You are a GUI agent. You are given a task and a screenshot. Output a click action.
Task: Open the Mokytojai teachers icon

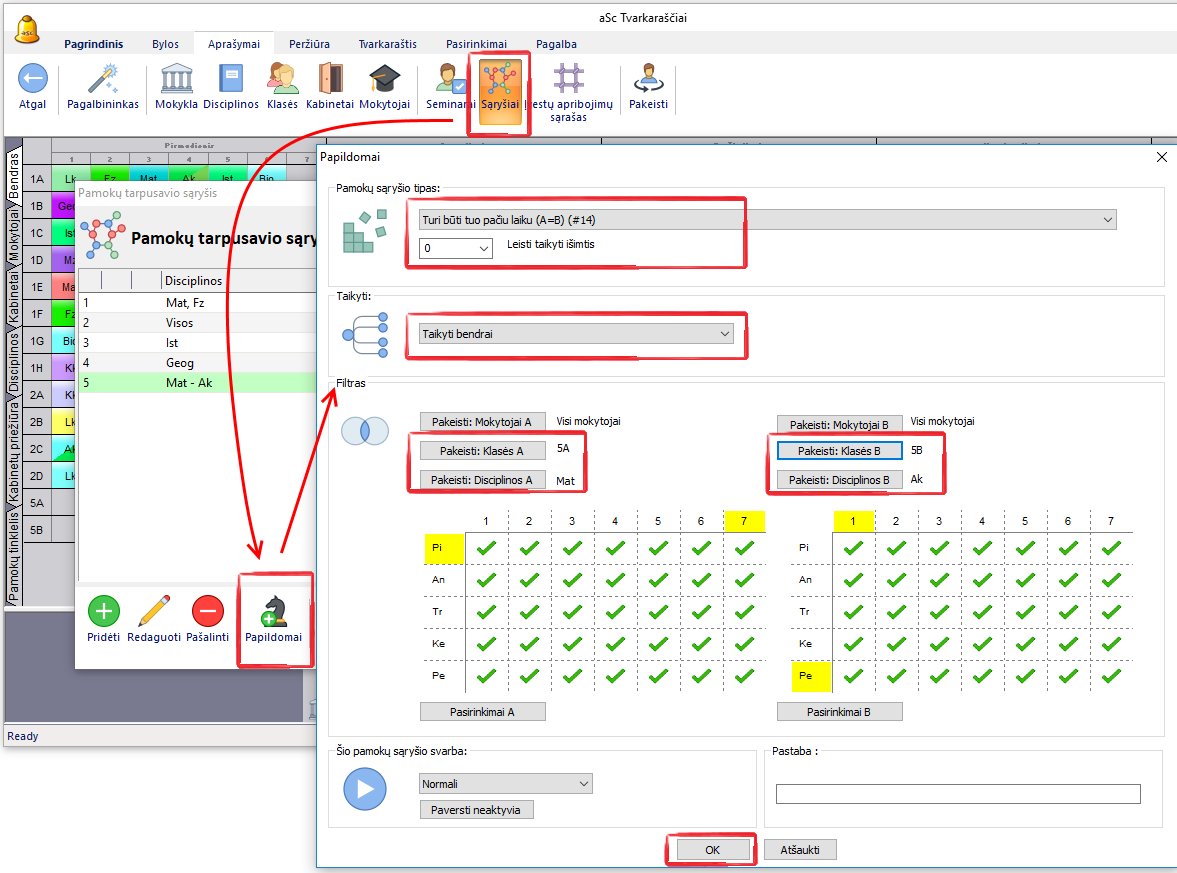(384, 79)
